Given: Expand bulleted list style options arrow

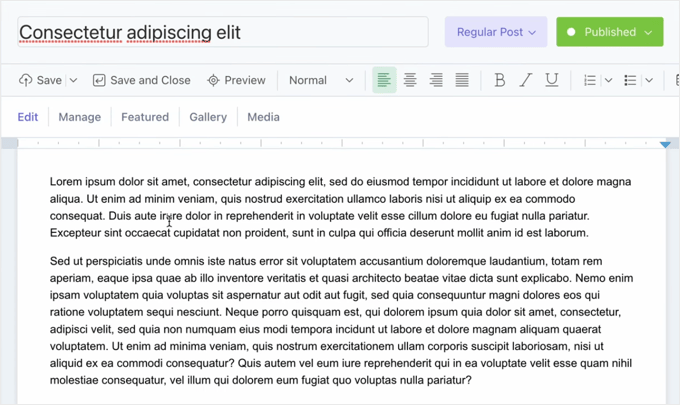Looking at the screenshot, I should pos(649,80).
